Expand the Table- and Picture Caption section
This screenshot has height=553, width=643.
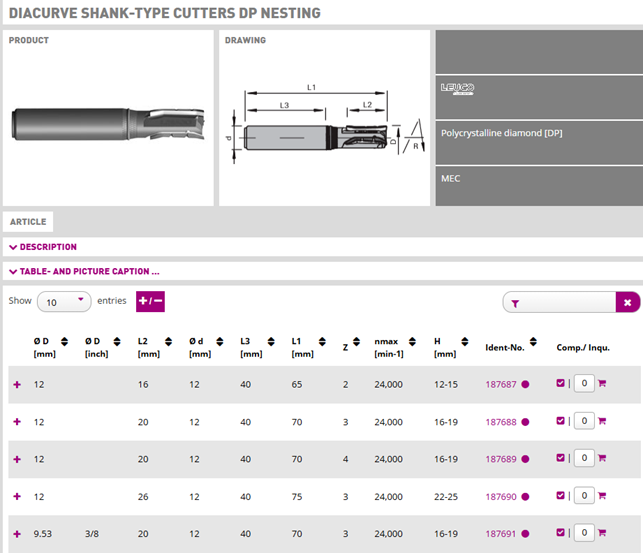(84, 271)
